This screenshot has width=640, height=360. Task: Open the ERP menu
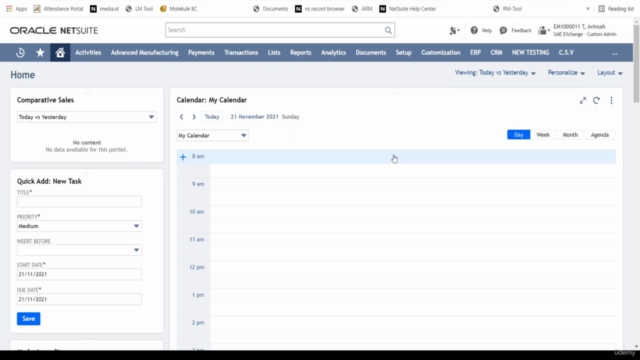[475, 53]
